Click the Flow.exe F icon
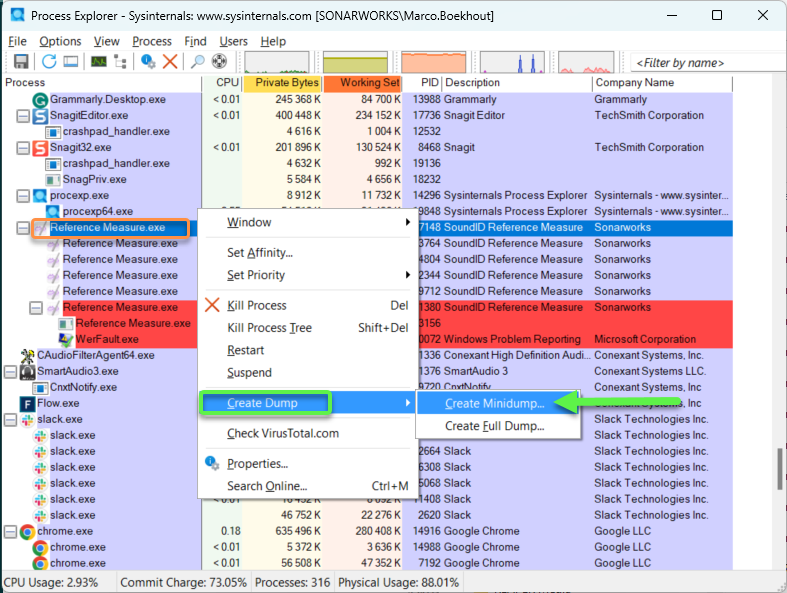 click(27, 404)
